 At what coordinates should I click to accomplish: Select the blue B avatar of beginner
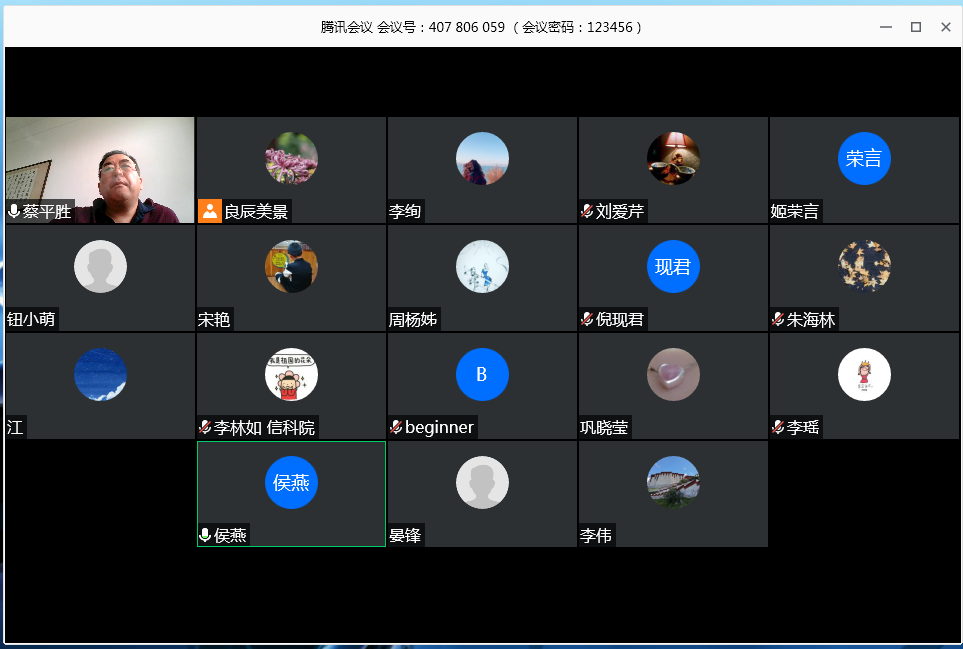coord(482,374)
